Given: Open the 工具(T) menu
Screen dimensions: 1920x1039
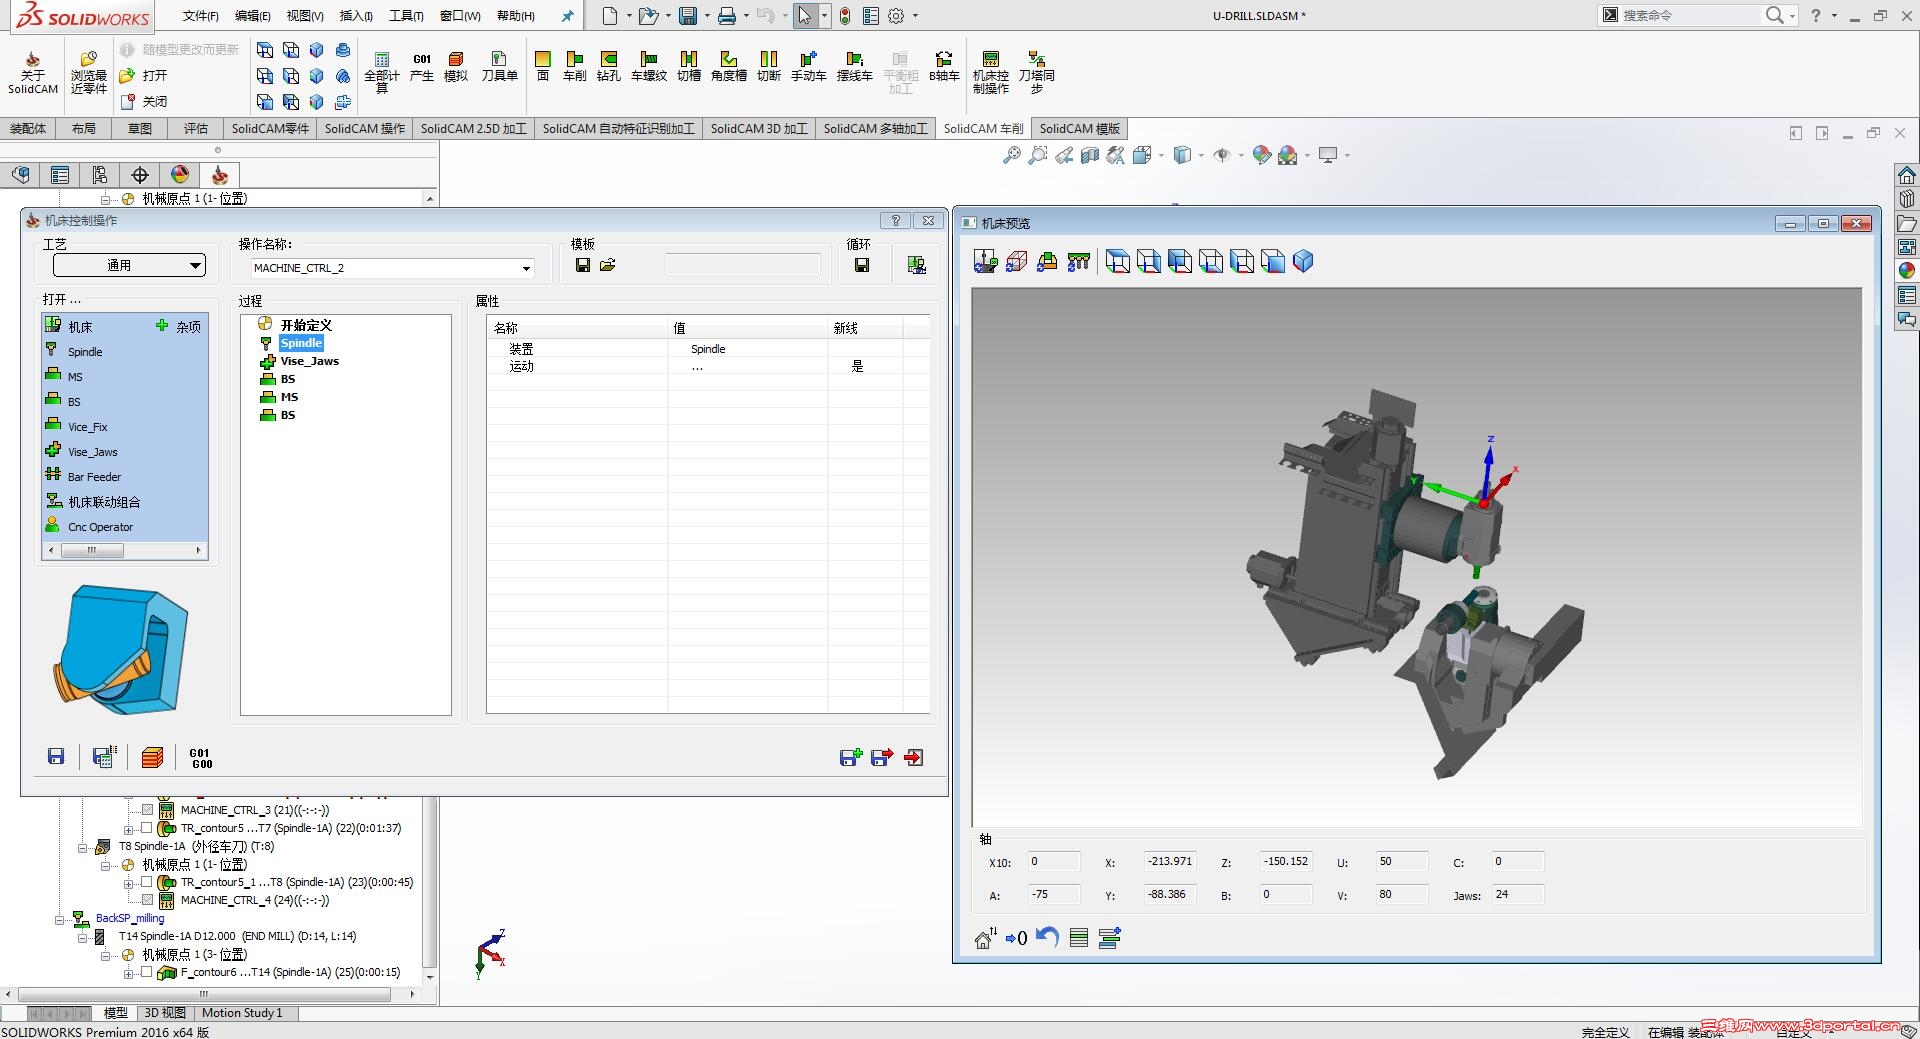Looking at the screenshot, I should tap(406, 16).
